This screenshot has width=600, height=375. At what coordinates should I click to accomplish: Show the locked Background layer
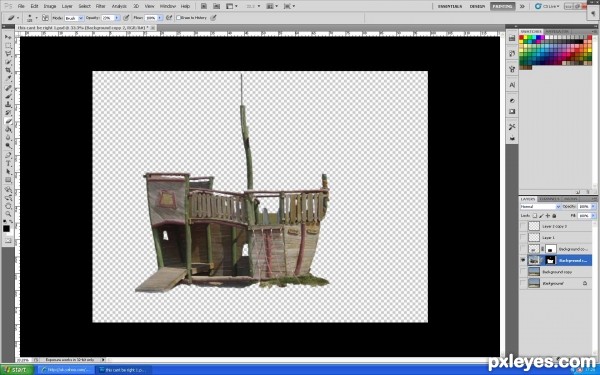click(523, 283)
